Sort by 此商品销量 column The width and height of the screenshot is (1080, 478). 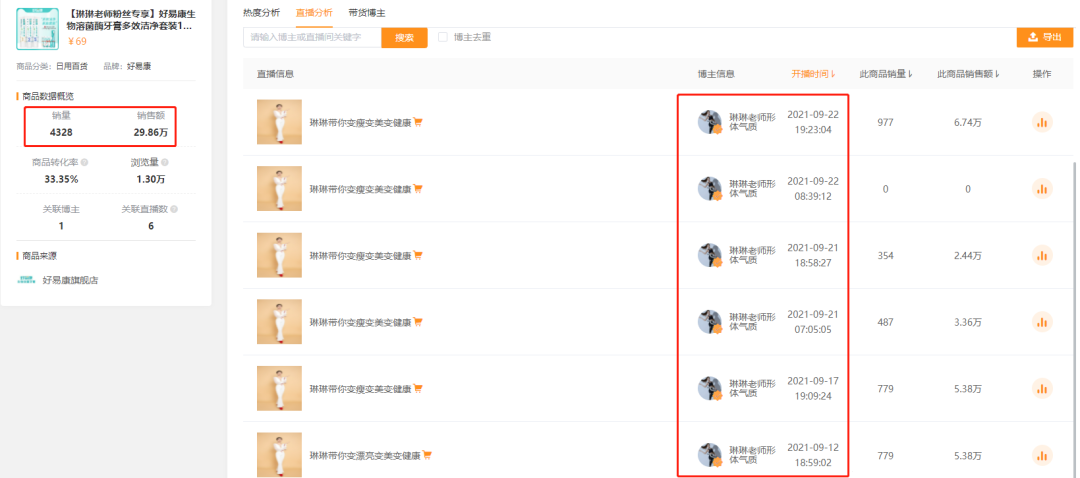tap(886, 74)
